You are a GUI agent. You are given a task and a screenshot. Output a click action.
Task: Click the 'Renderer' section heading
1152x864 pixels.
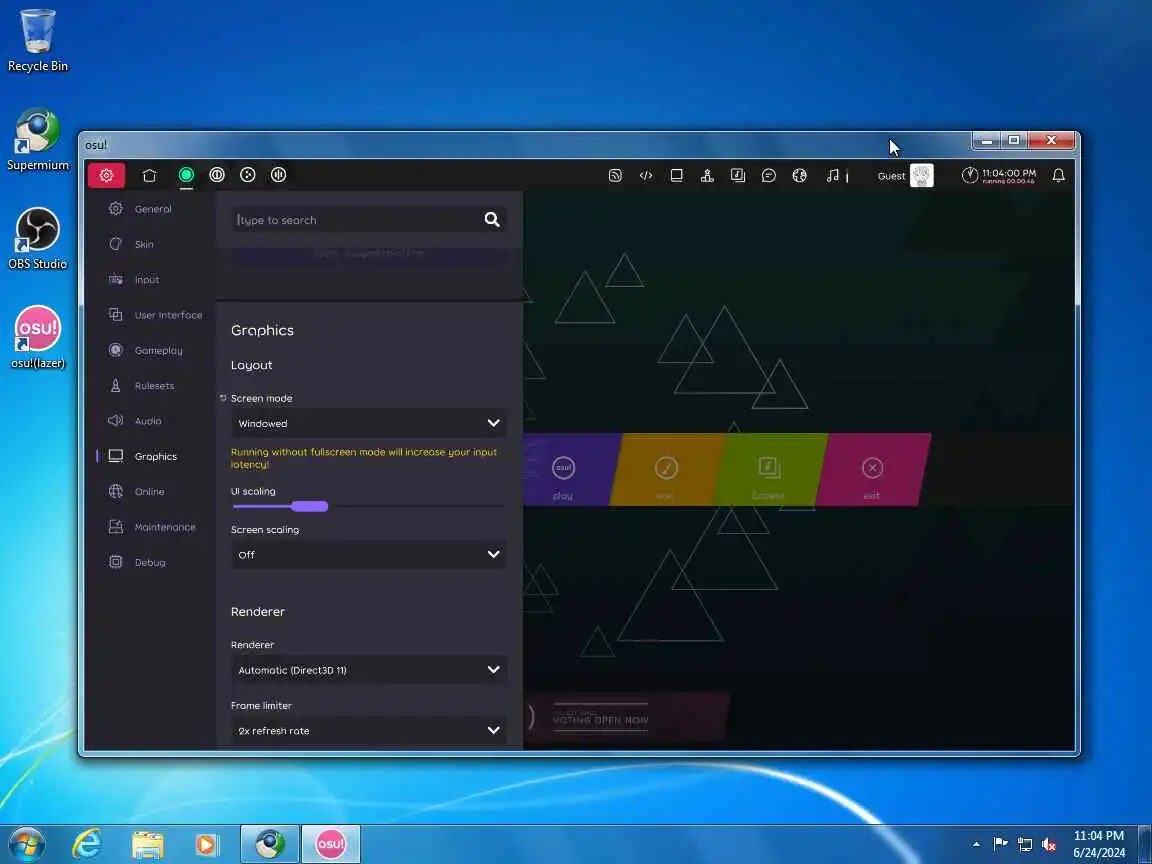tap(258, 611)
